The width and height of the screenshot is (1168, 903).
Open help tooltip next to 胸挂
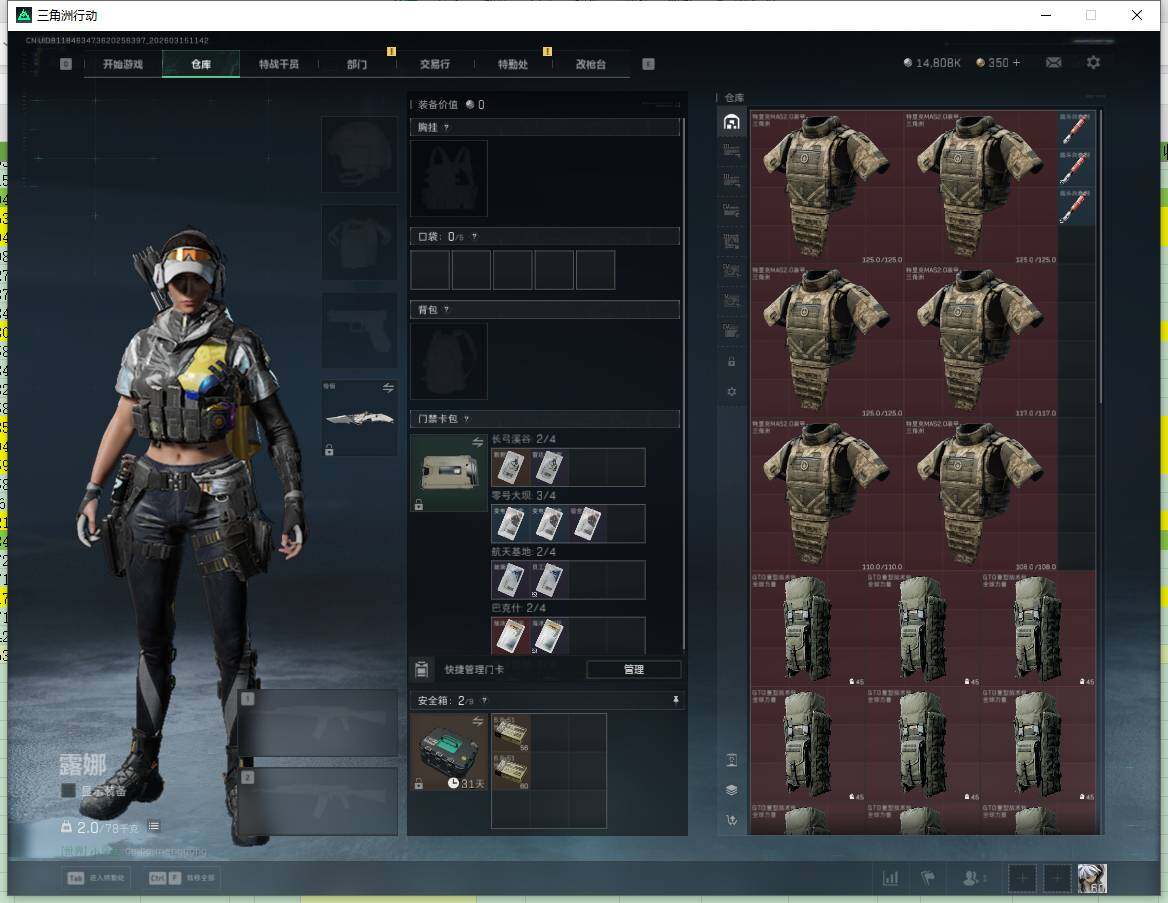(x=446, y=127)
